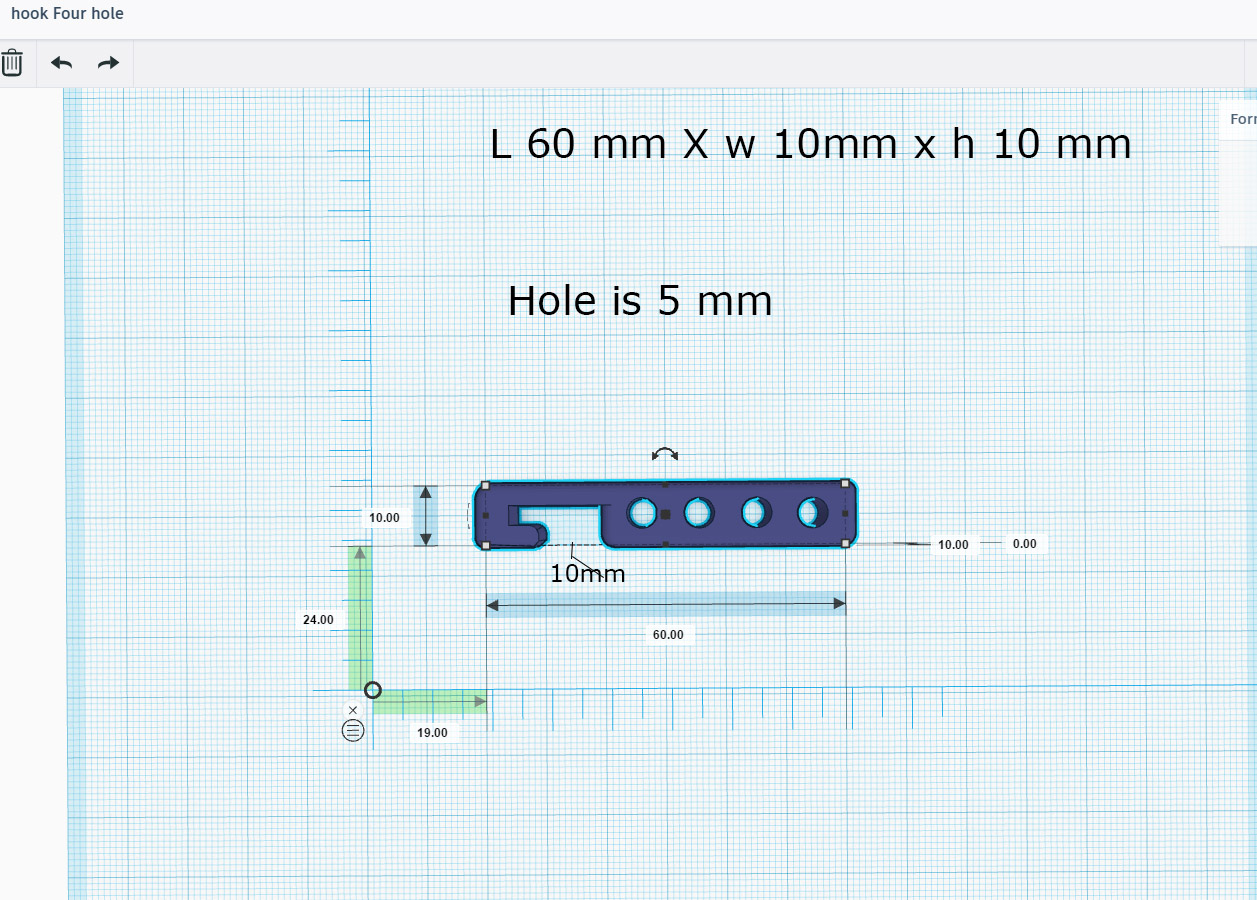Screen dimensions: 1257x900
Task: Click the ruler origin circle
Action: point(372,690)
